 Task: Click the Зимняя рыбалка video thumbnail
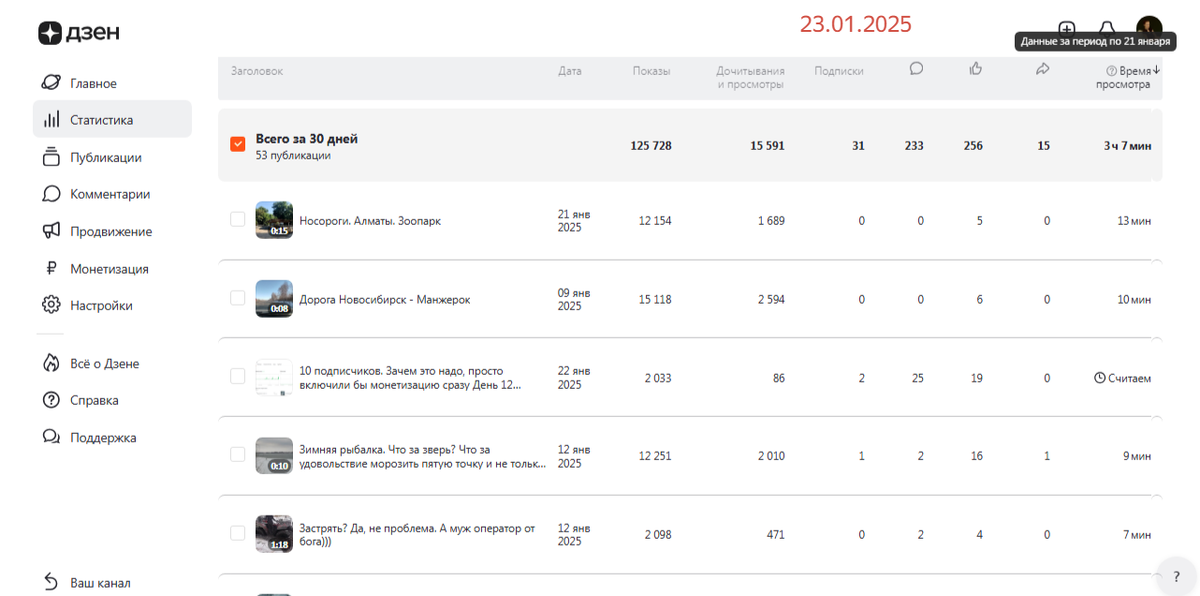[274, 455]
